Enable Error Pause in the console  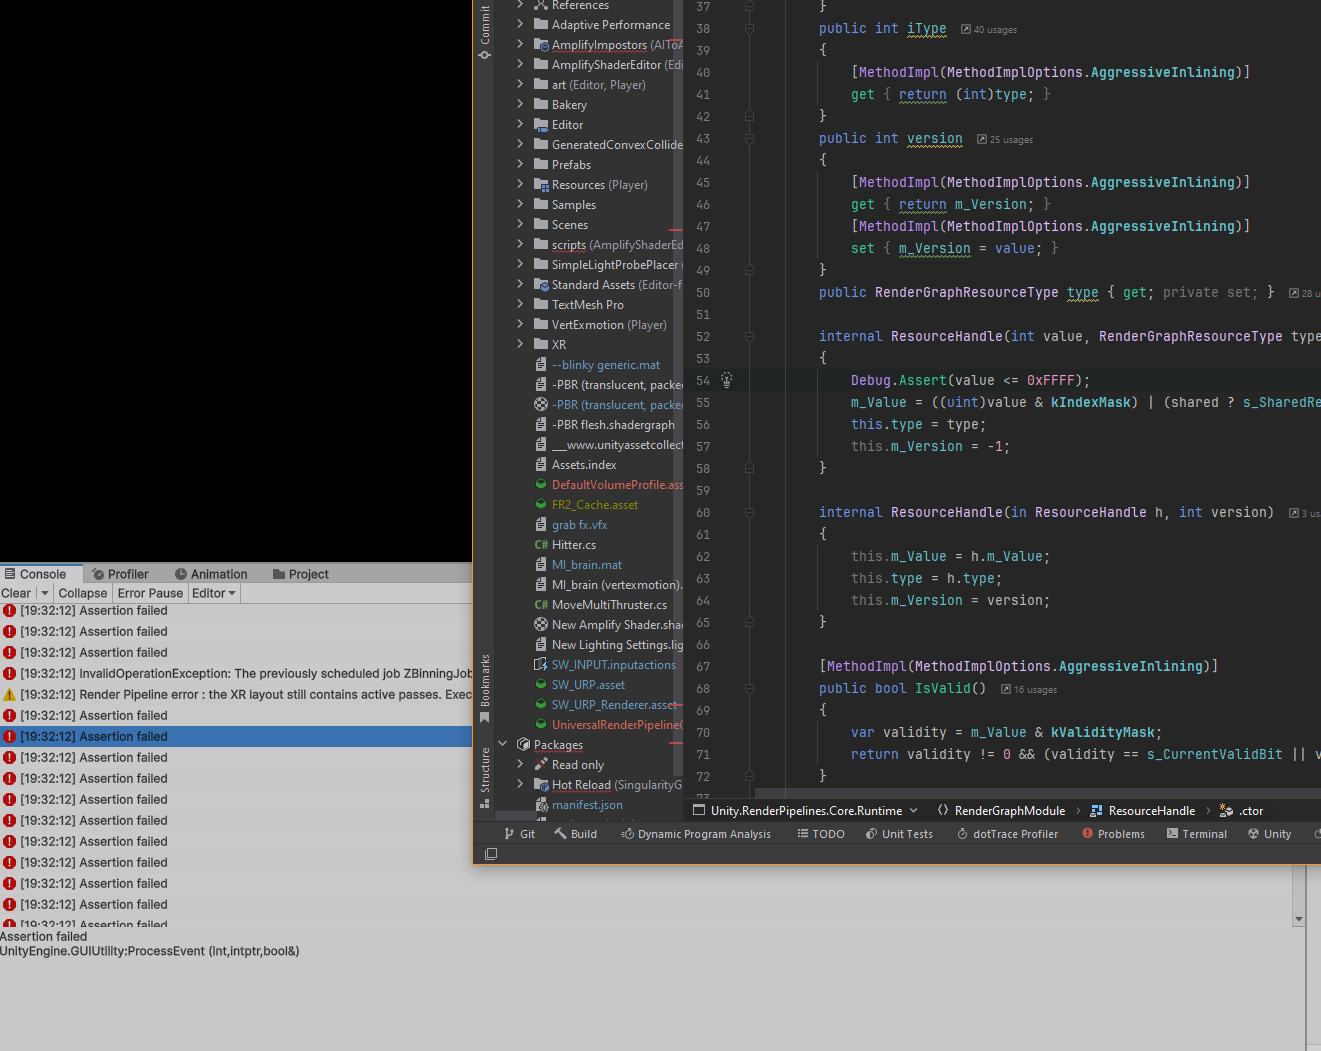coord(149,592)
